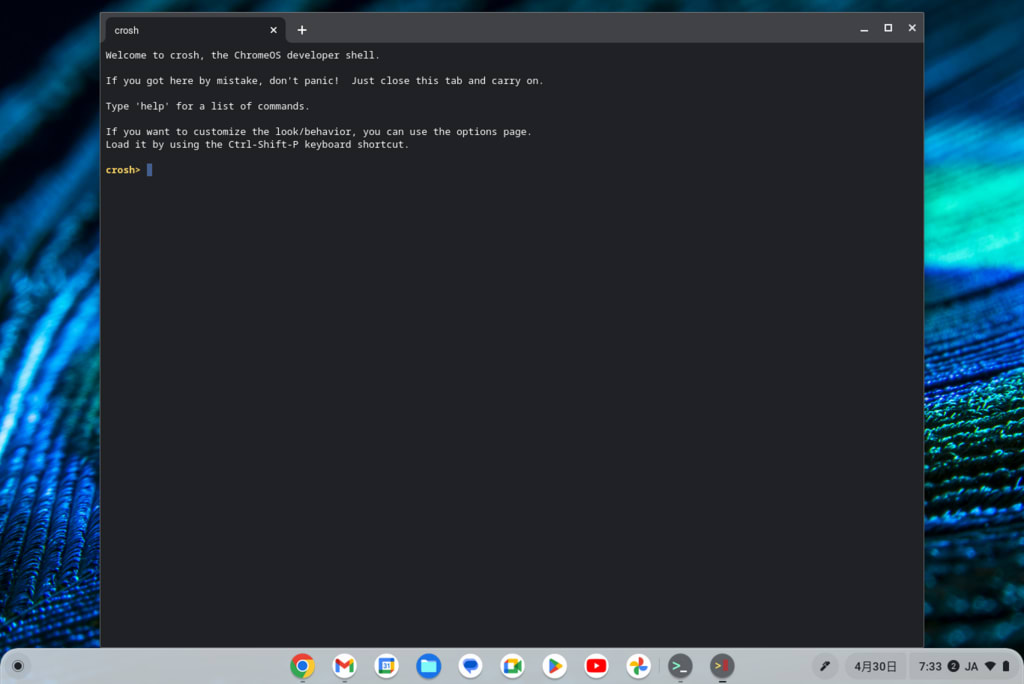Click the notification count badge
The height and width of the screenshot is (684, 1024).
(x=953, y=666)
